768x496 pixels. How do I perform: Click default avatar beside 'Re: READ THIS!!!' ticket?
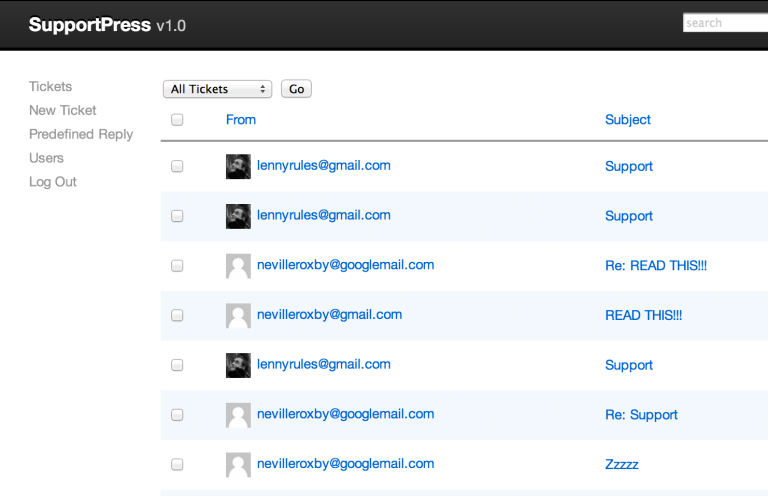pyautogui.click(x=238, y=266)
